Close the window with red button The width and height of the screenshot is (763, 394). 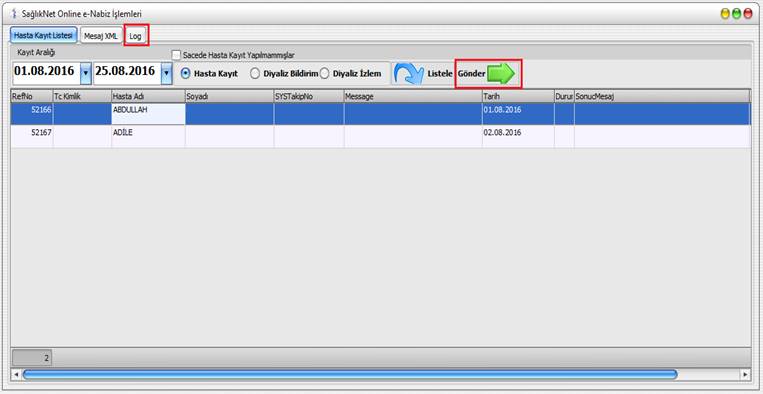click(x=747, y=15)
